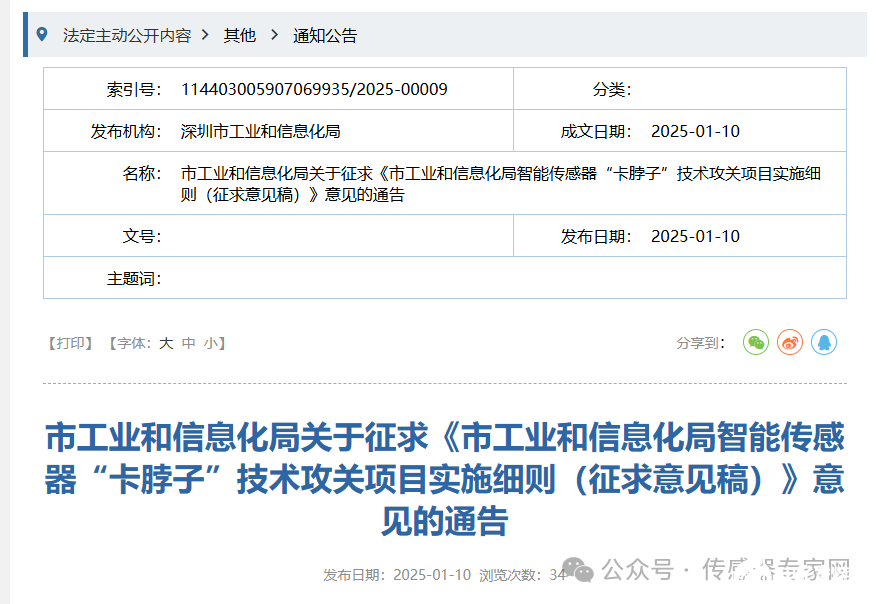Open the 其他 breadcrumb link

click(240, 34)
